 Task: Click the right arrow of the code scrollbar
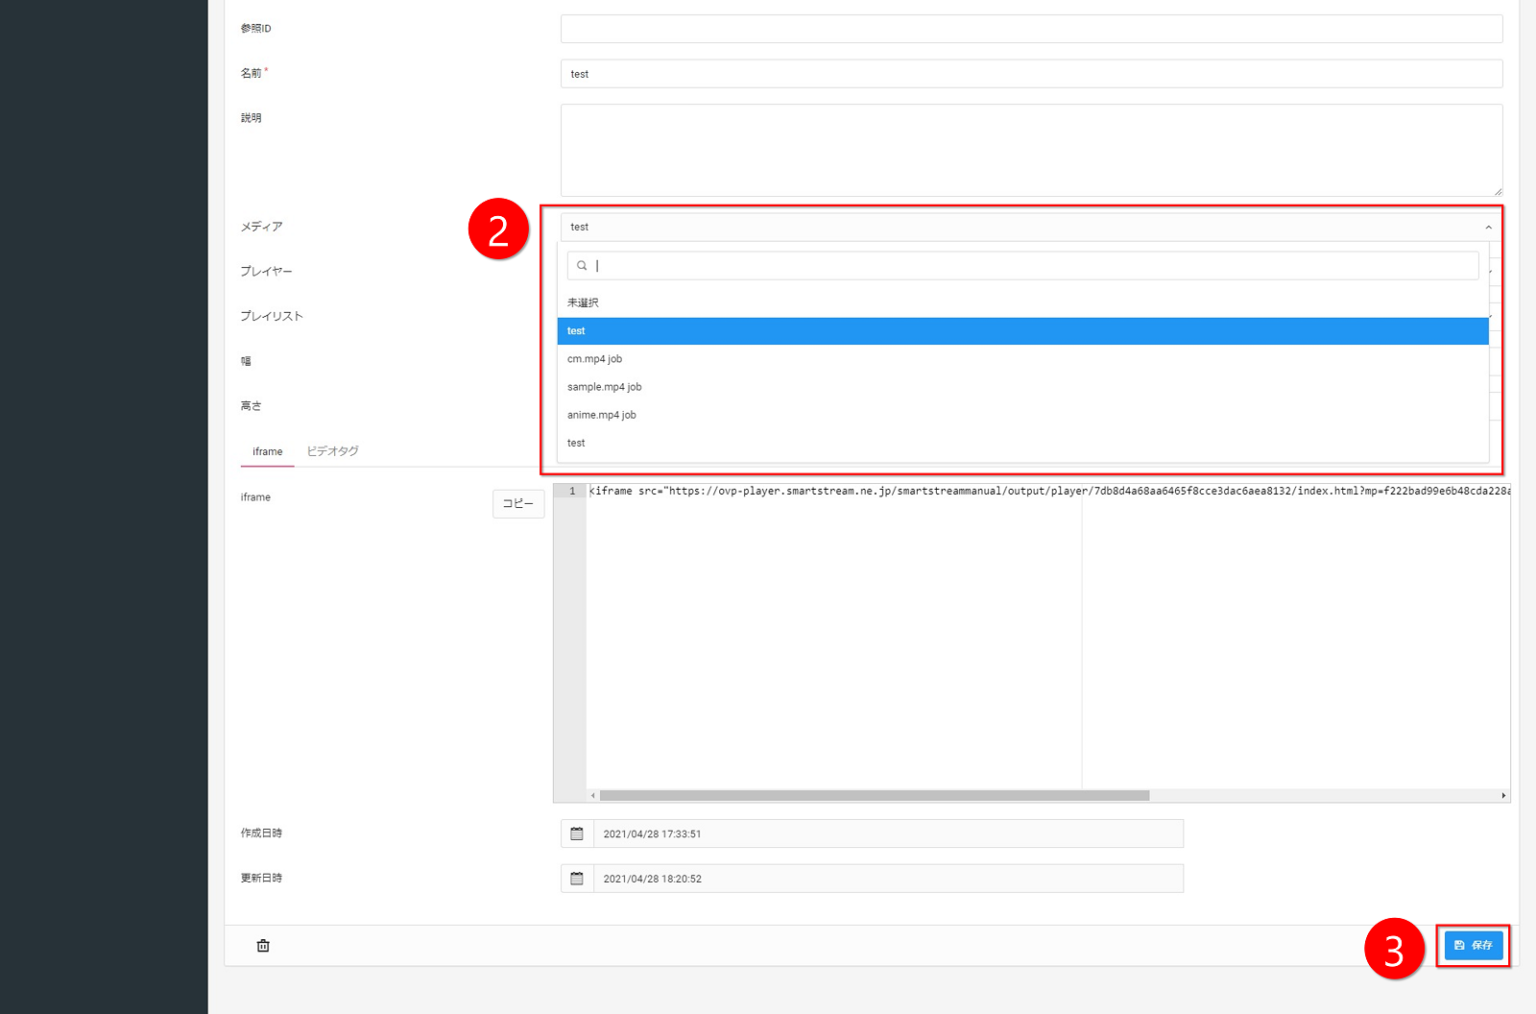tap(1503, 796)
